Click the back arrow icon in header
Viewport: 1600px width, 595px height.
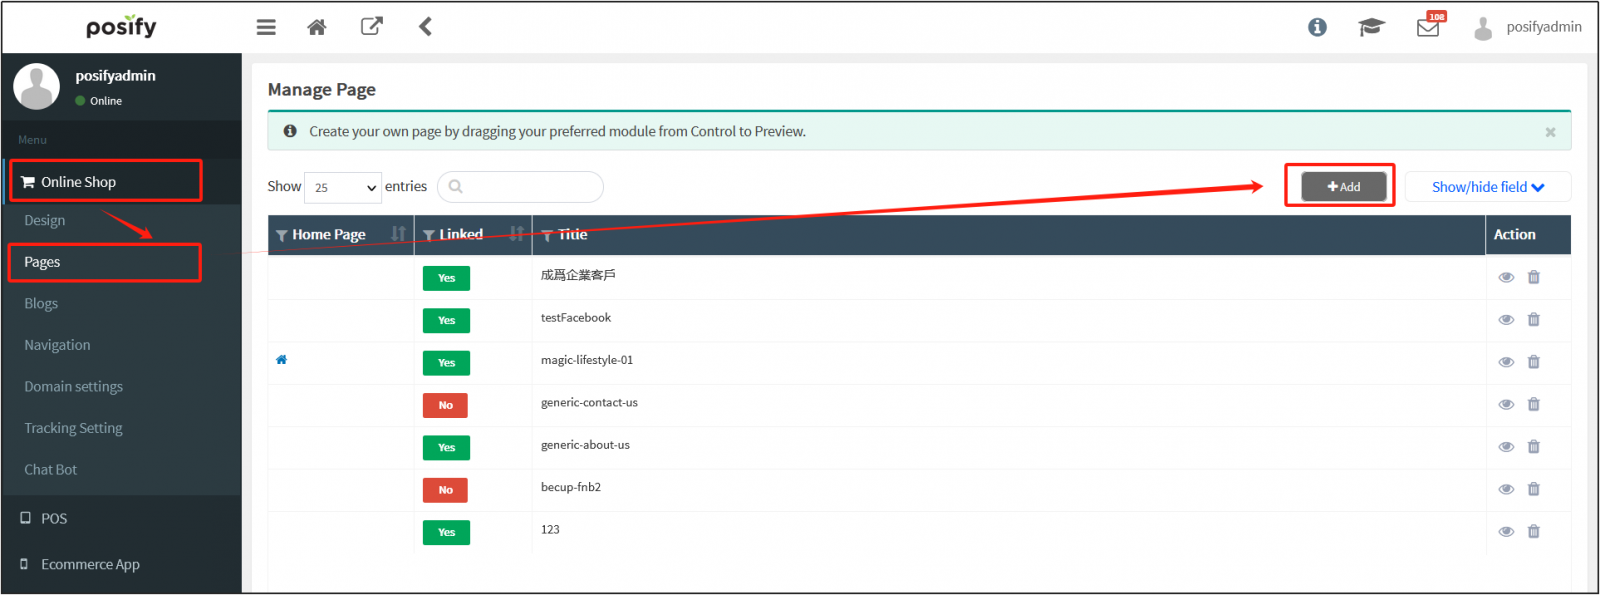[425, 27]
